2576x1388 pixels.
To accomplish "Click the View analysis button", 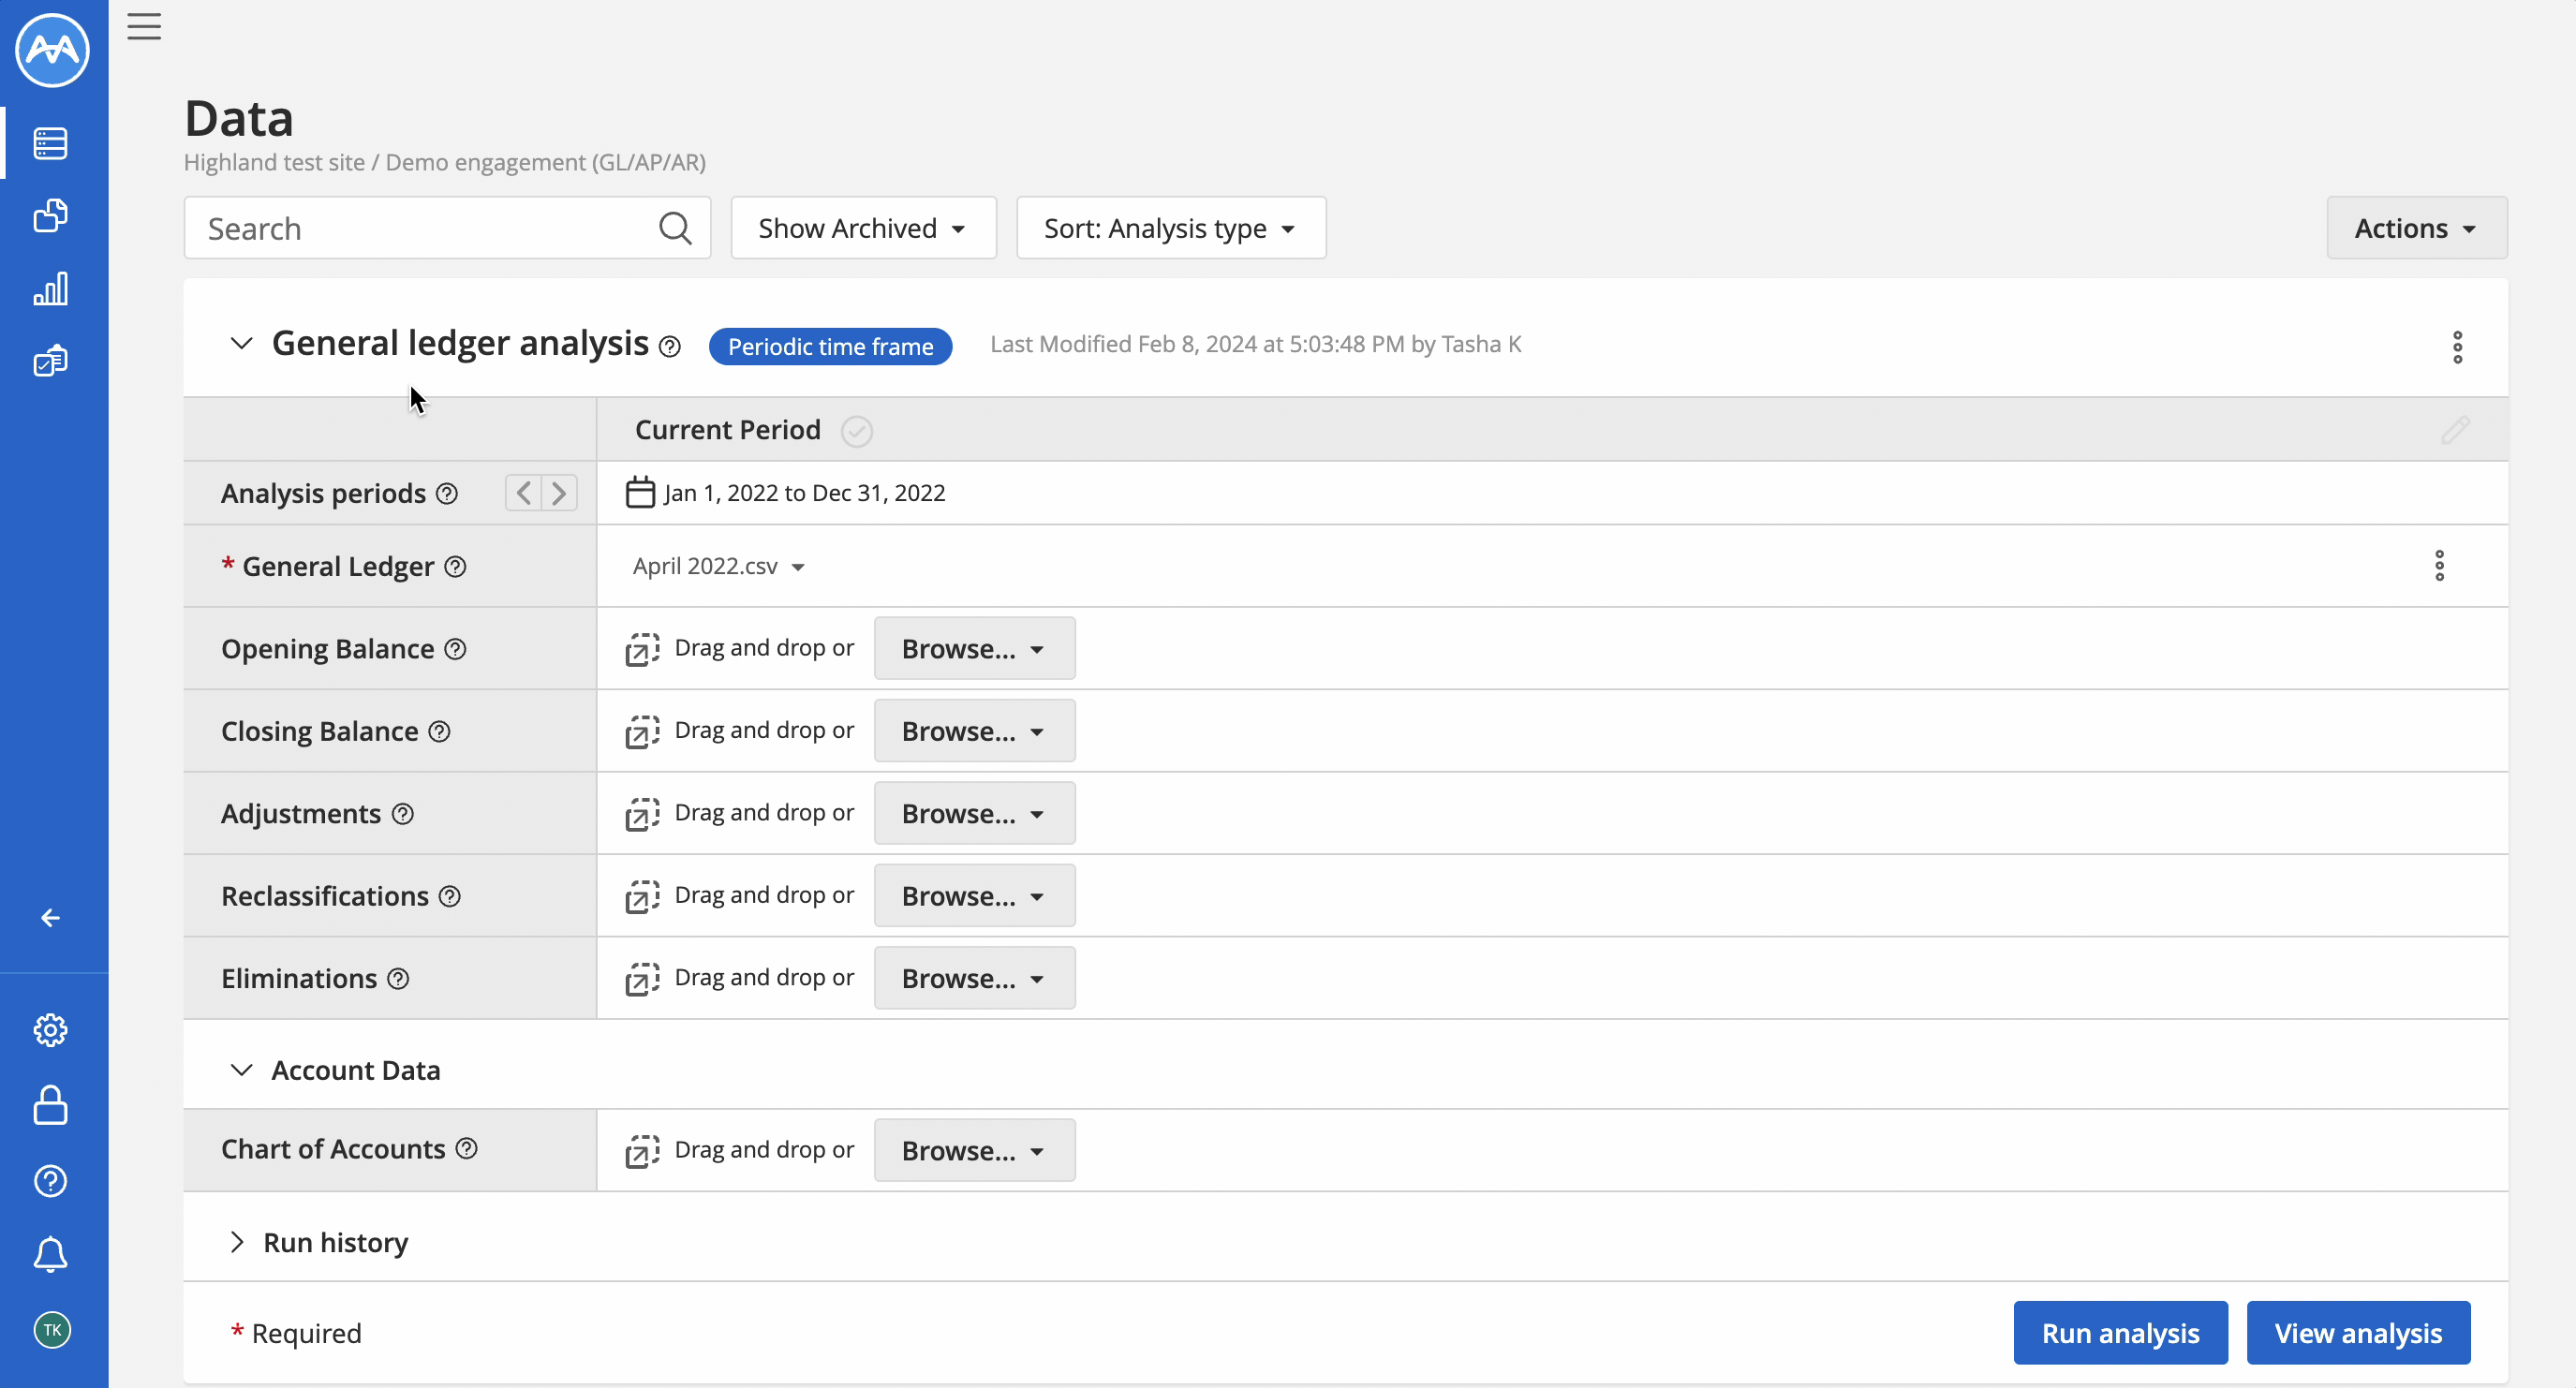I will (2358, 1333).
